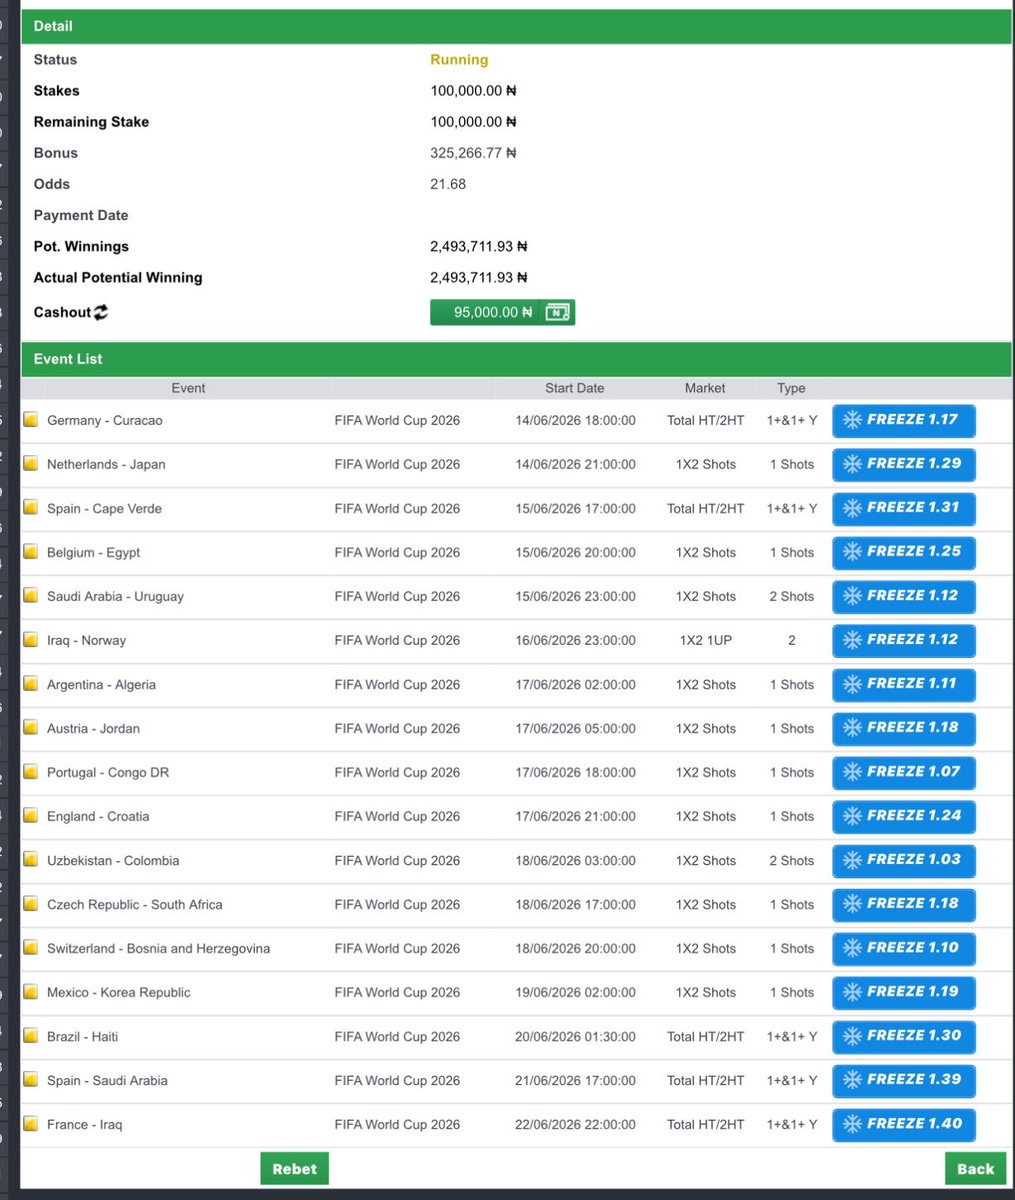The width and height of the screenshot is (1015, 1200).
Task: Freeze Austria - Jordan bet
Action: tap(903, 728)
